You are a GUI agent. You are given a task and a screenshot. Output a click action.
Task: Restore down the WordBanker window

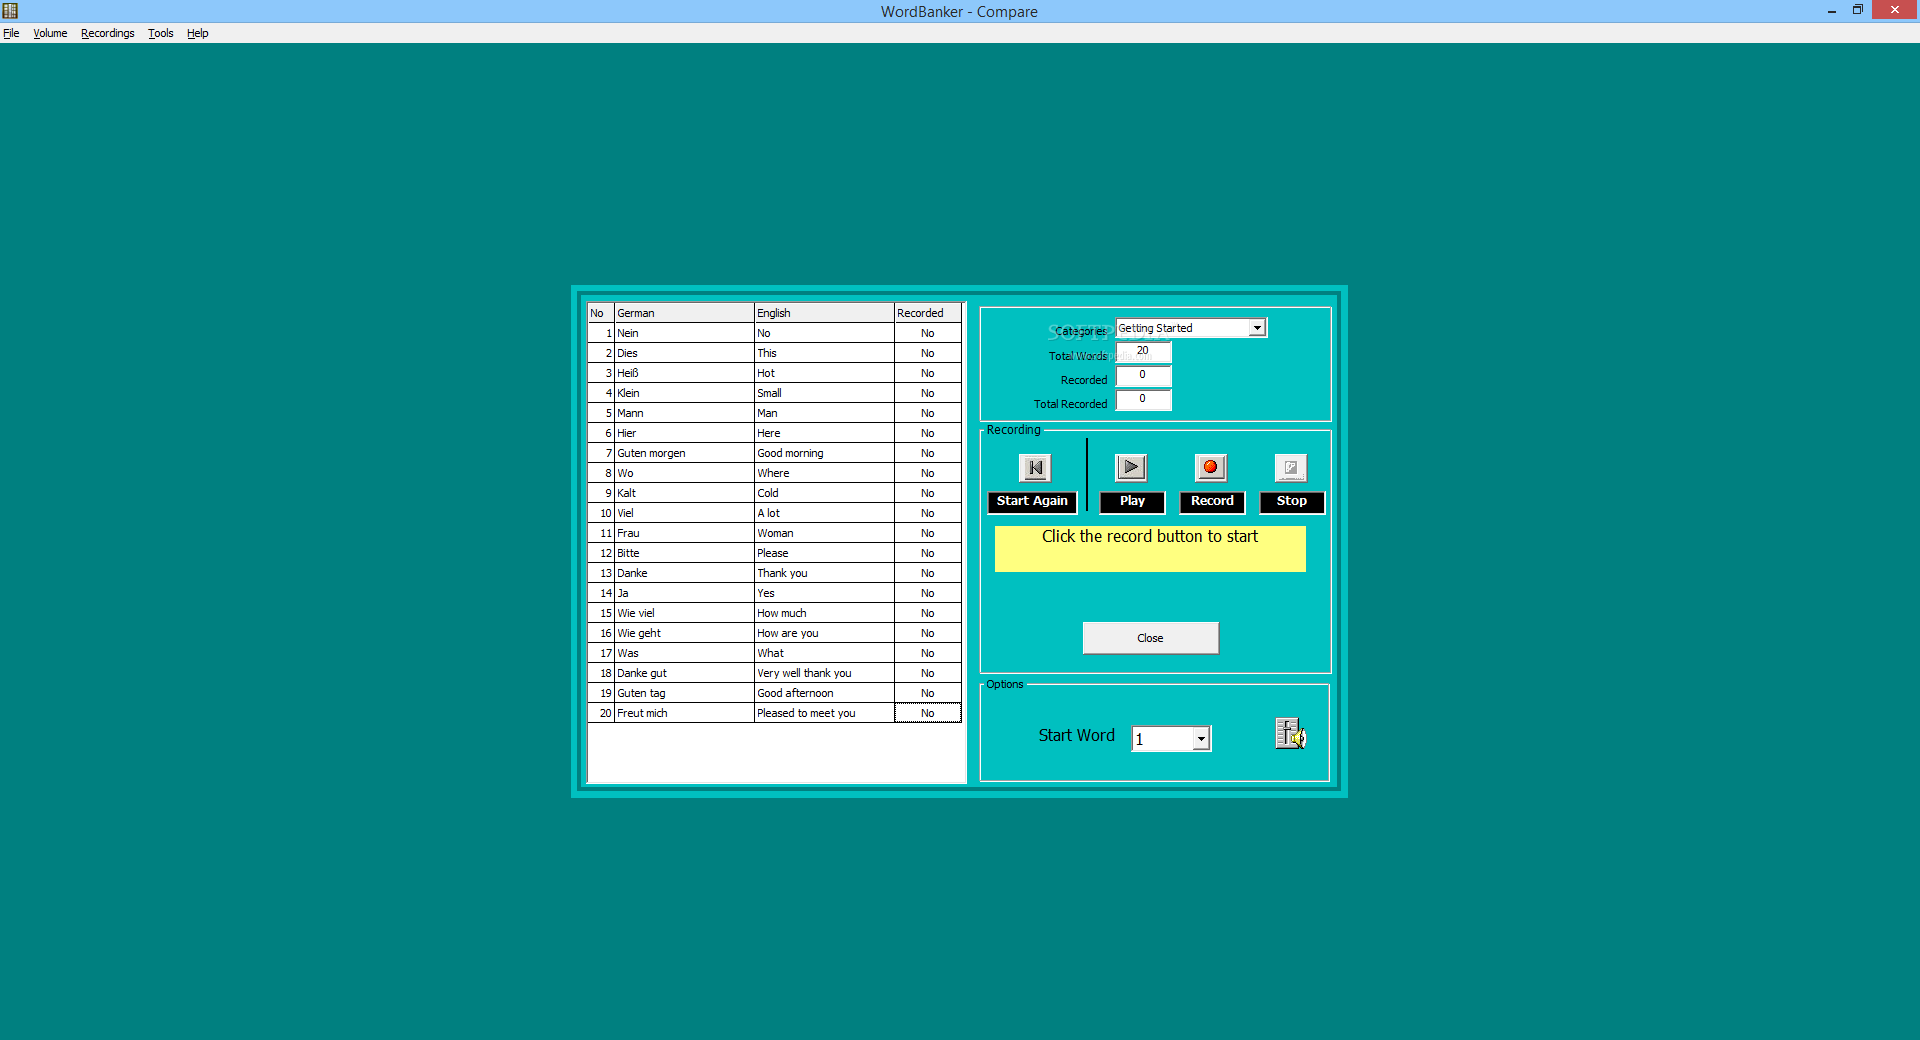pyautogui.click(x=1857, y=10)
